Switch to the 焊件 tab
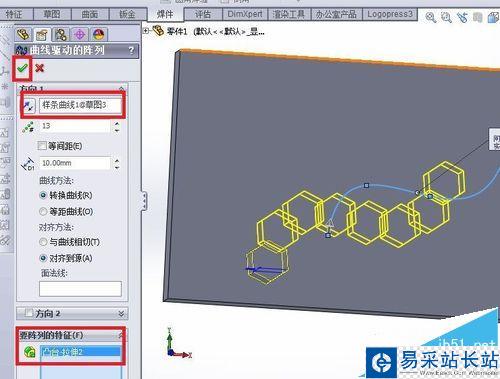 click(165, 14)
